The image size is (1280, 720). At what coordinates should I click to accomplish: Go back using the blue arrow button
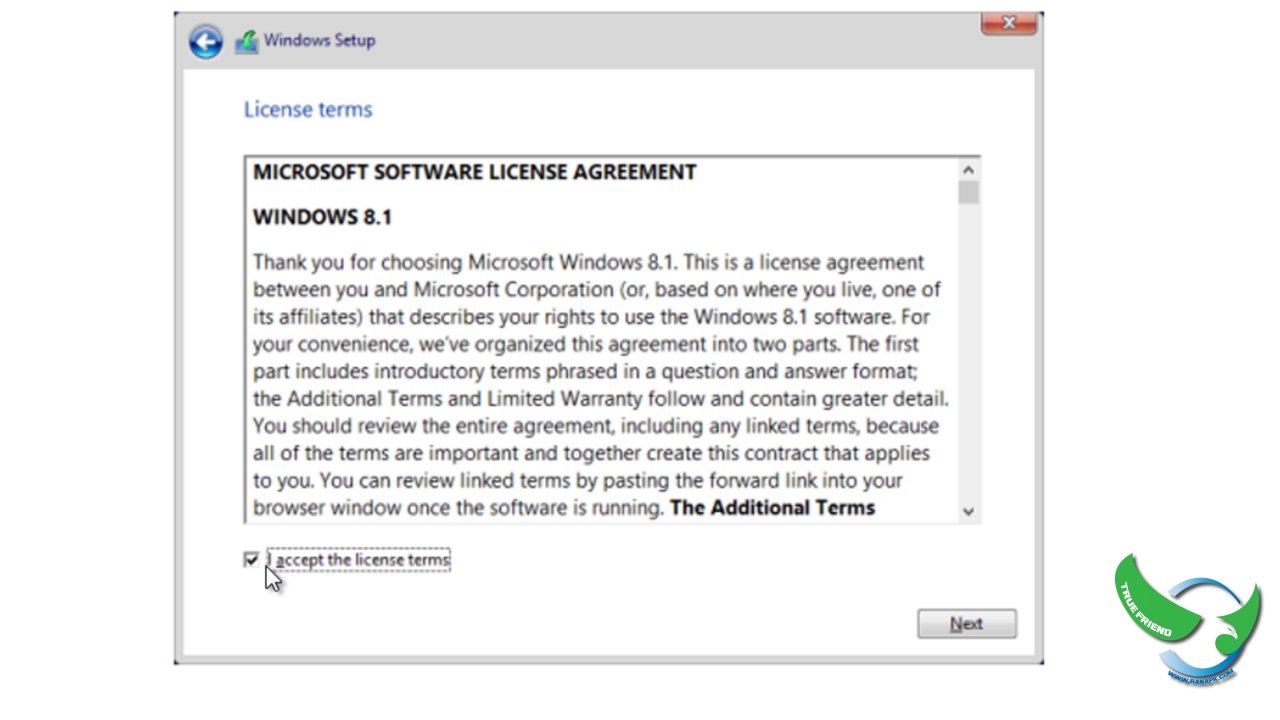[206, 41]
